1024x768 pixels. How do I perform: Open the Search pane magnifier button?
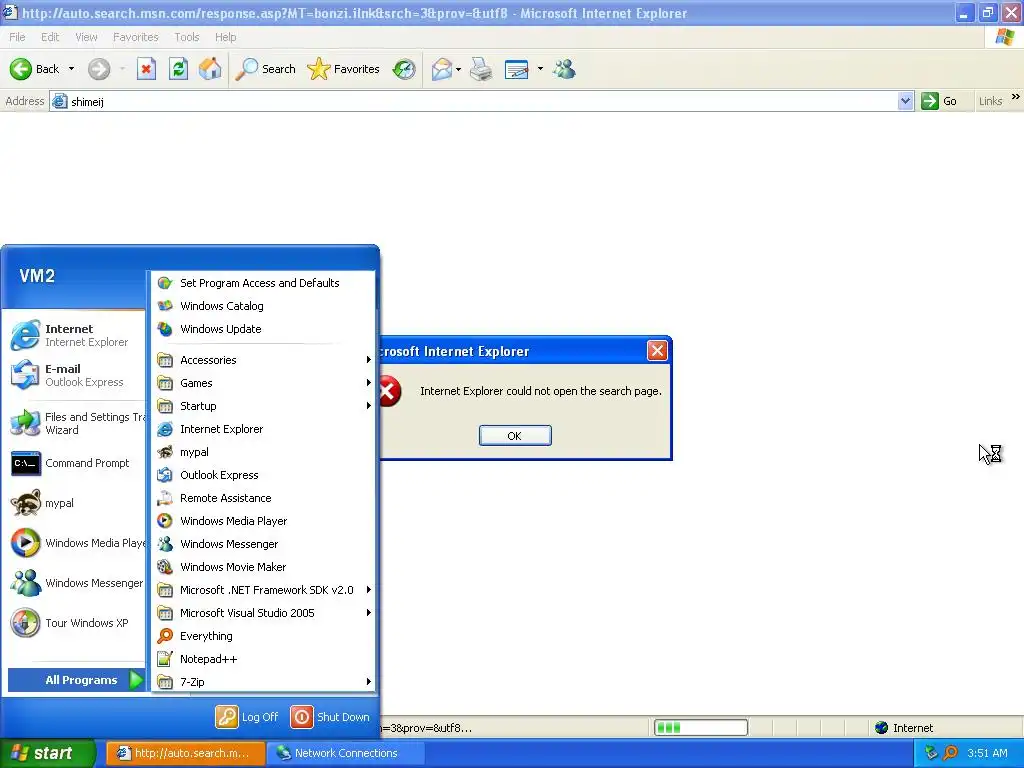point(265,69)
